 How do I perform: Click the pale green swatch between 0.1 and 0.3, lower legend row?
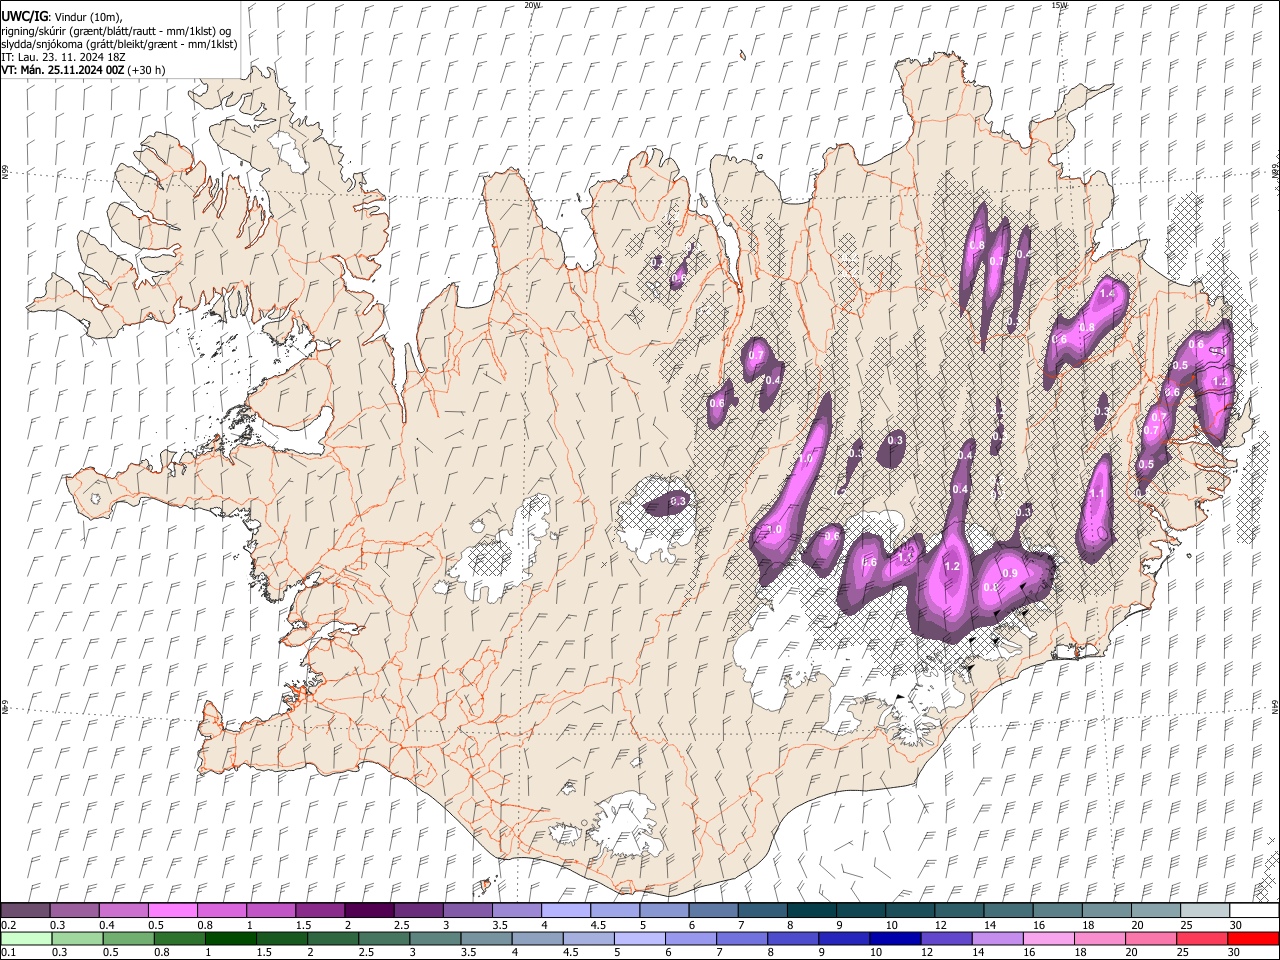[x=25, y=939]
